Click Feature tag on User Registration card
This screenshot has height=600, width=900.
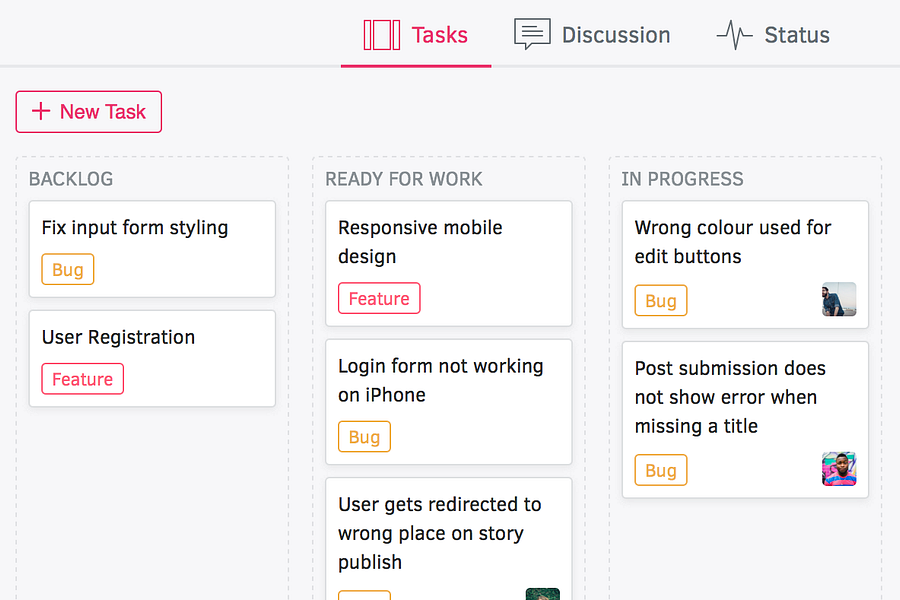[82, 379]
